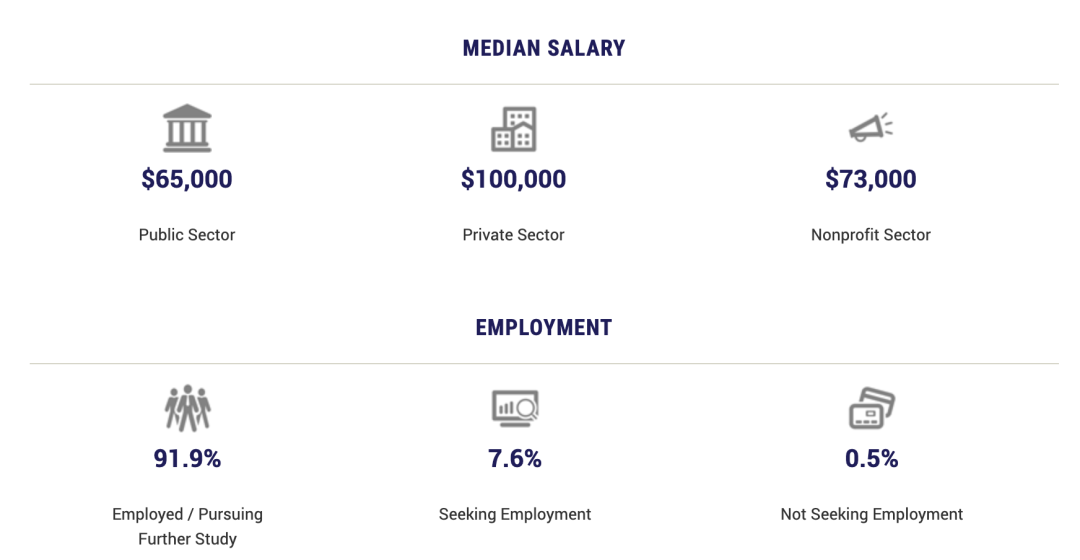Click the Seeking Employment label
This screenshot has width=1080, height=560.
point(515,515)
